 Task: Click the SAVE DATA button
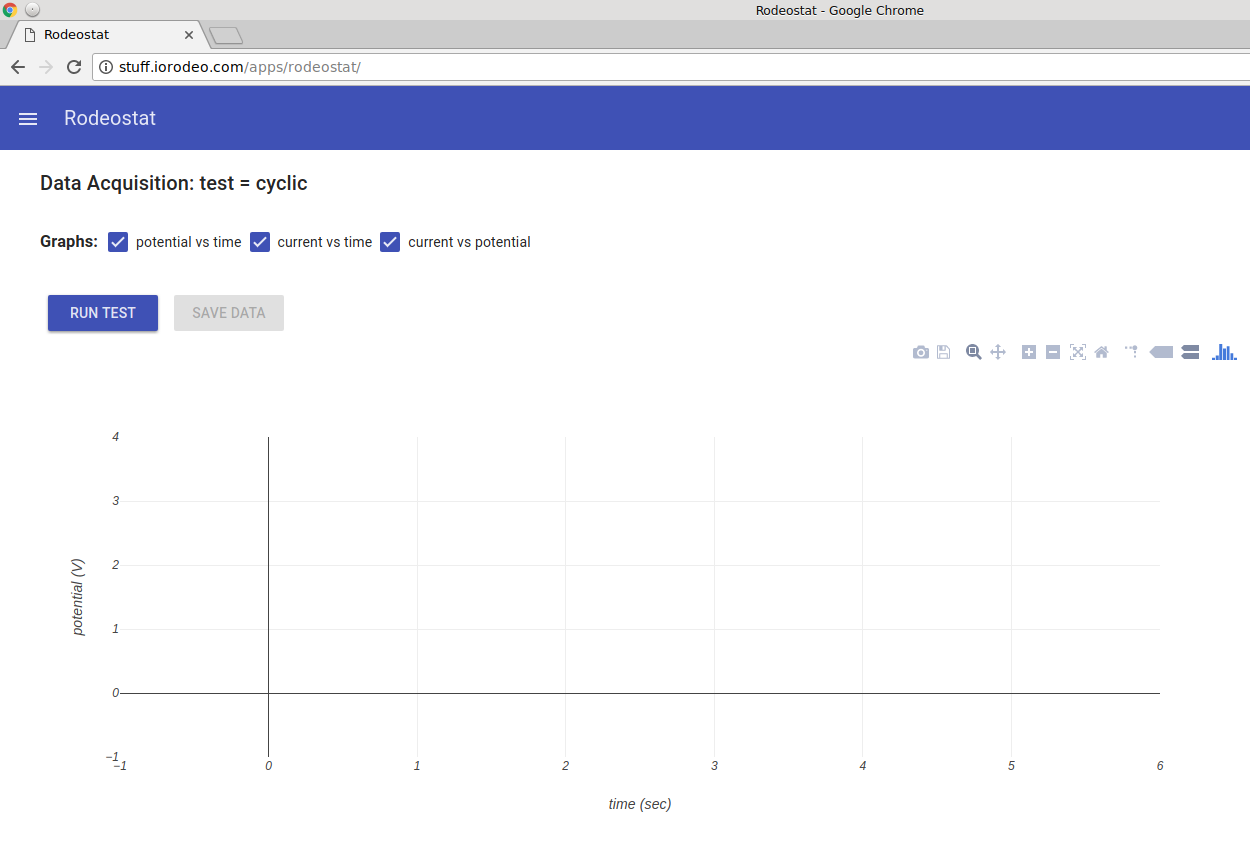pos(228,312)
